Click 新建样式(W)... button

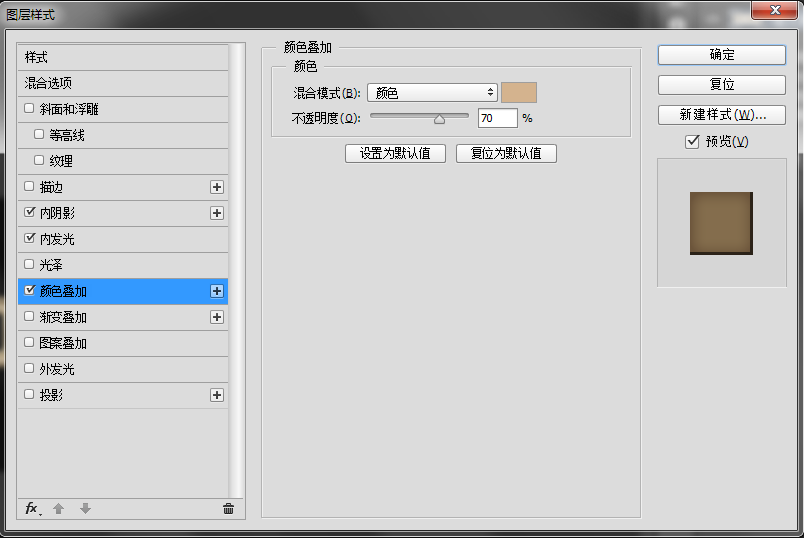pos(721,115)
